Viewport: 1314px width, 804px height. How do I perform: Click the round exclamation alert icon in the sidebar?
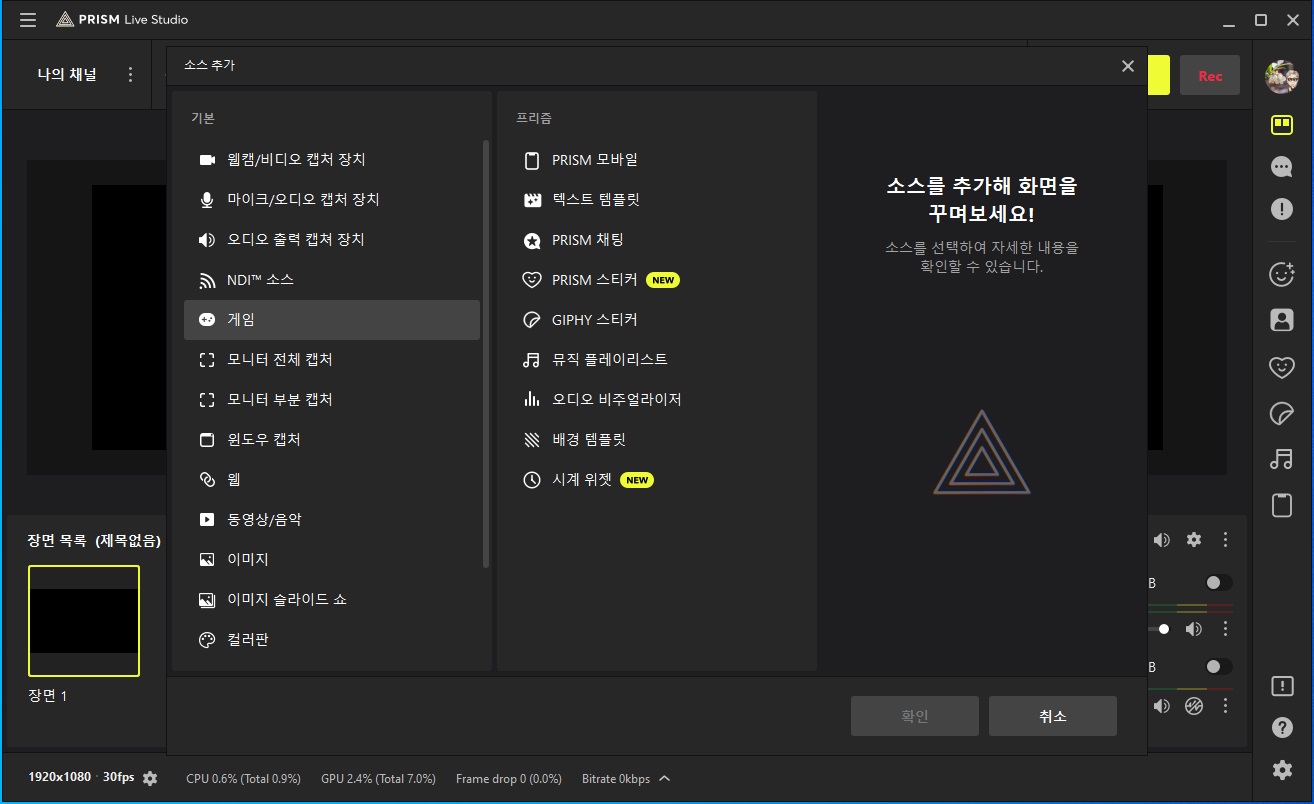click(x=1281, y=209)
